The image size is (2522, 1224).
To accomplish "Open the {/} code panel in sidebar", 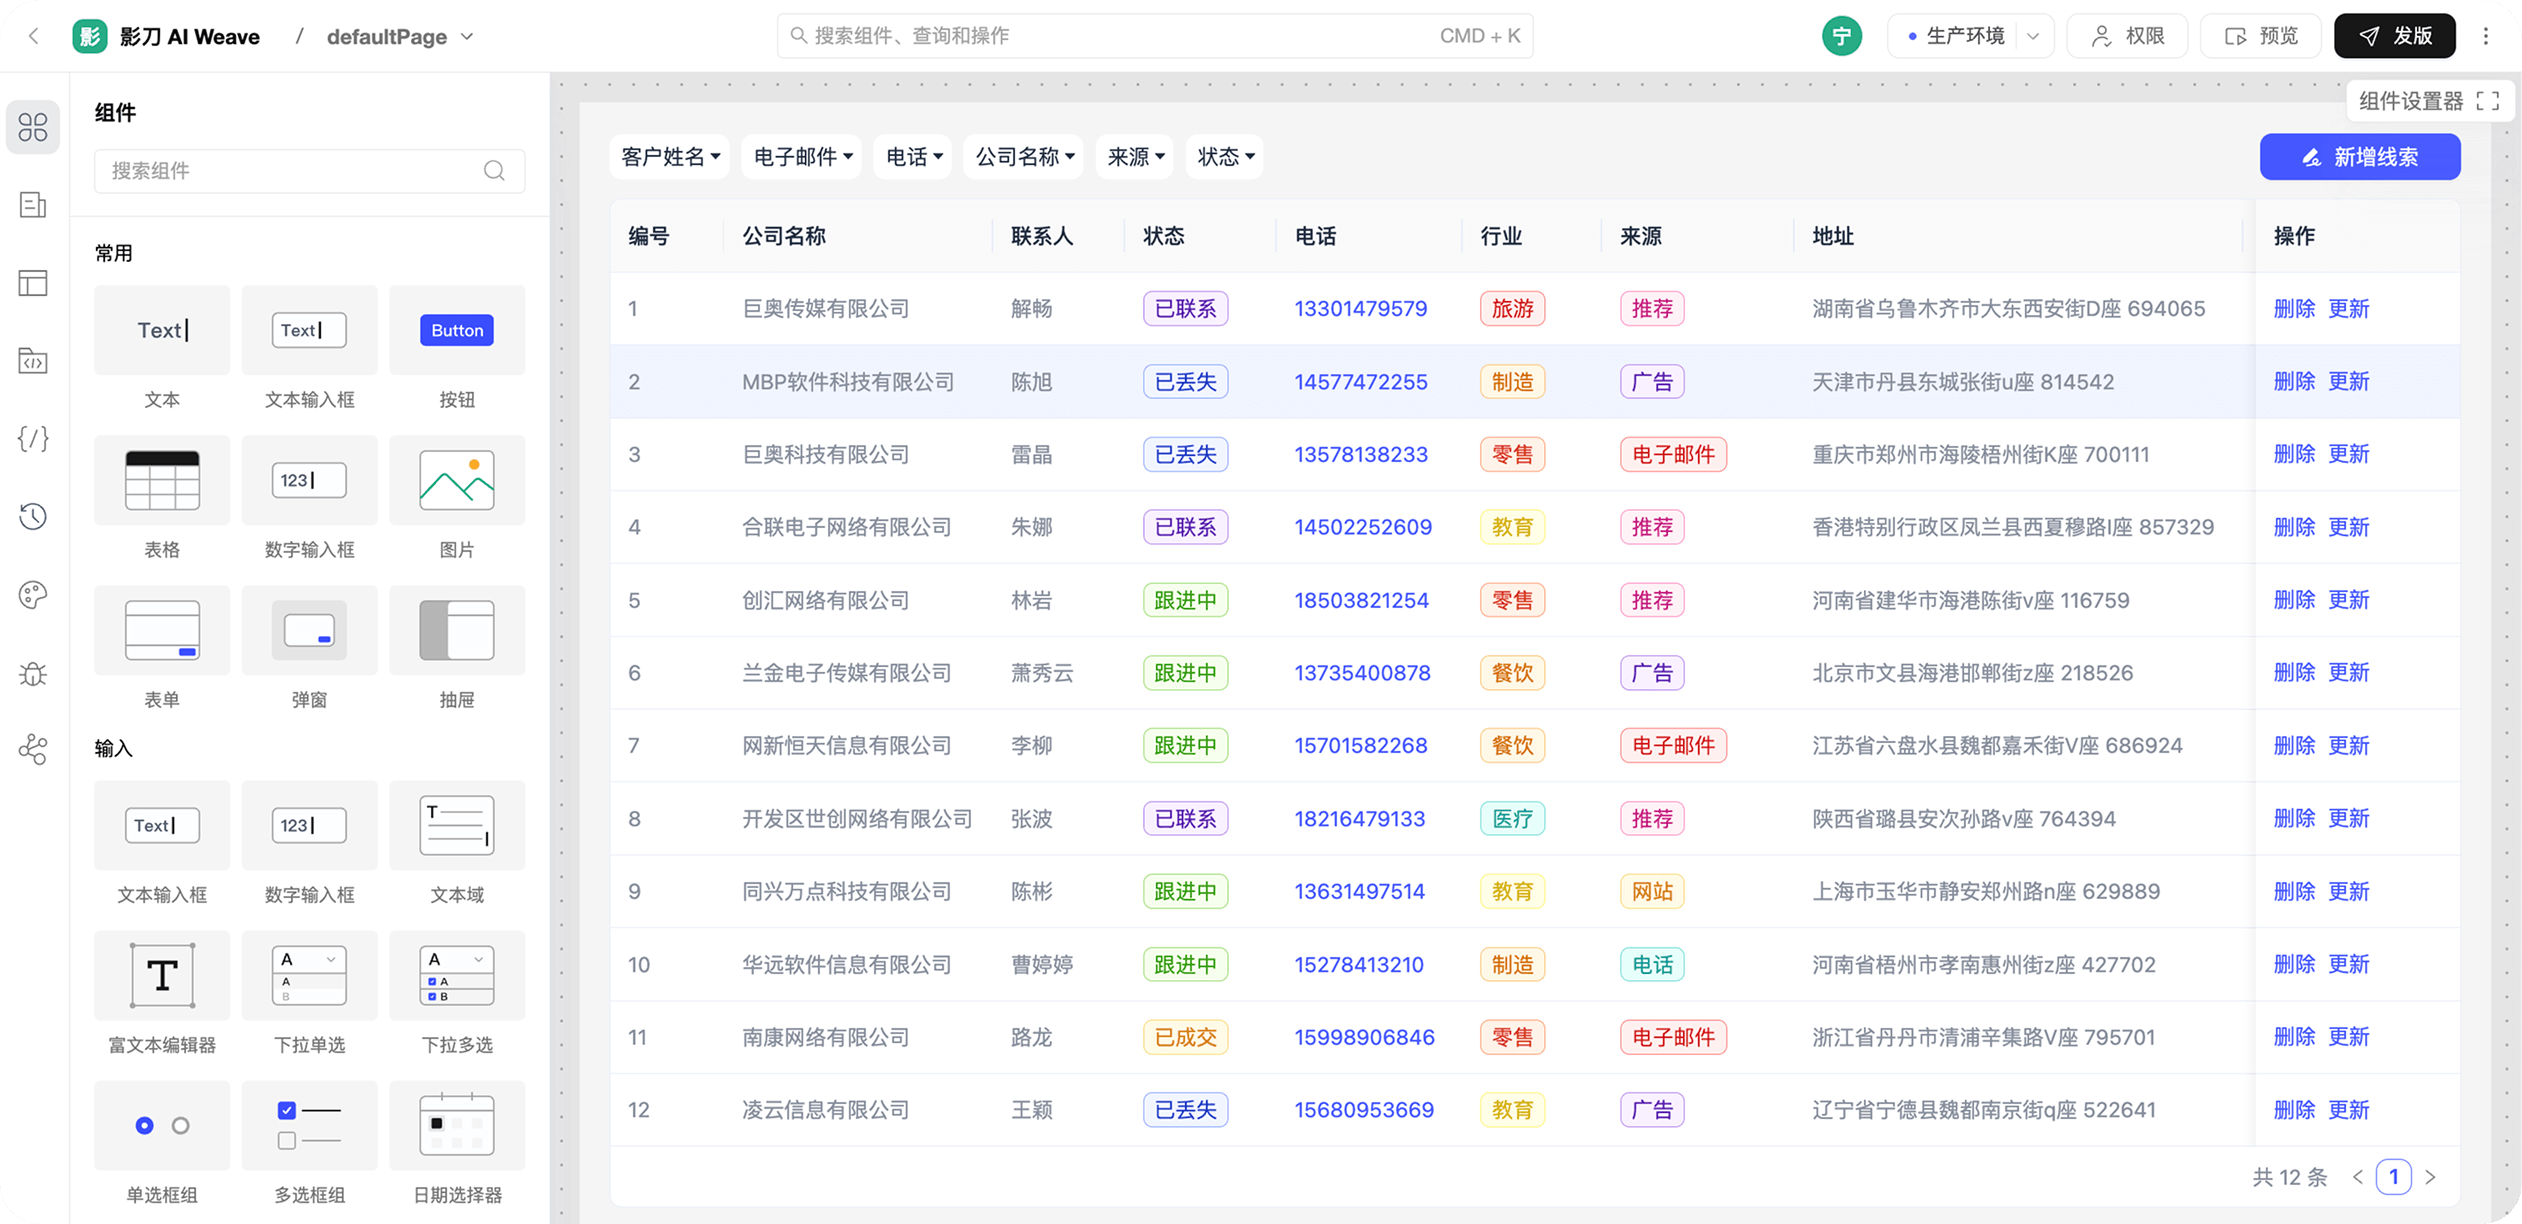I will pos(33,439).
